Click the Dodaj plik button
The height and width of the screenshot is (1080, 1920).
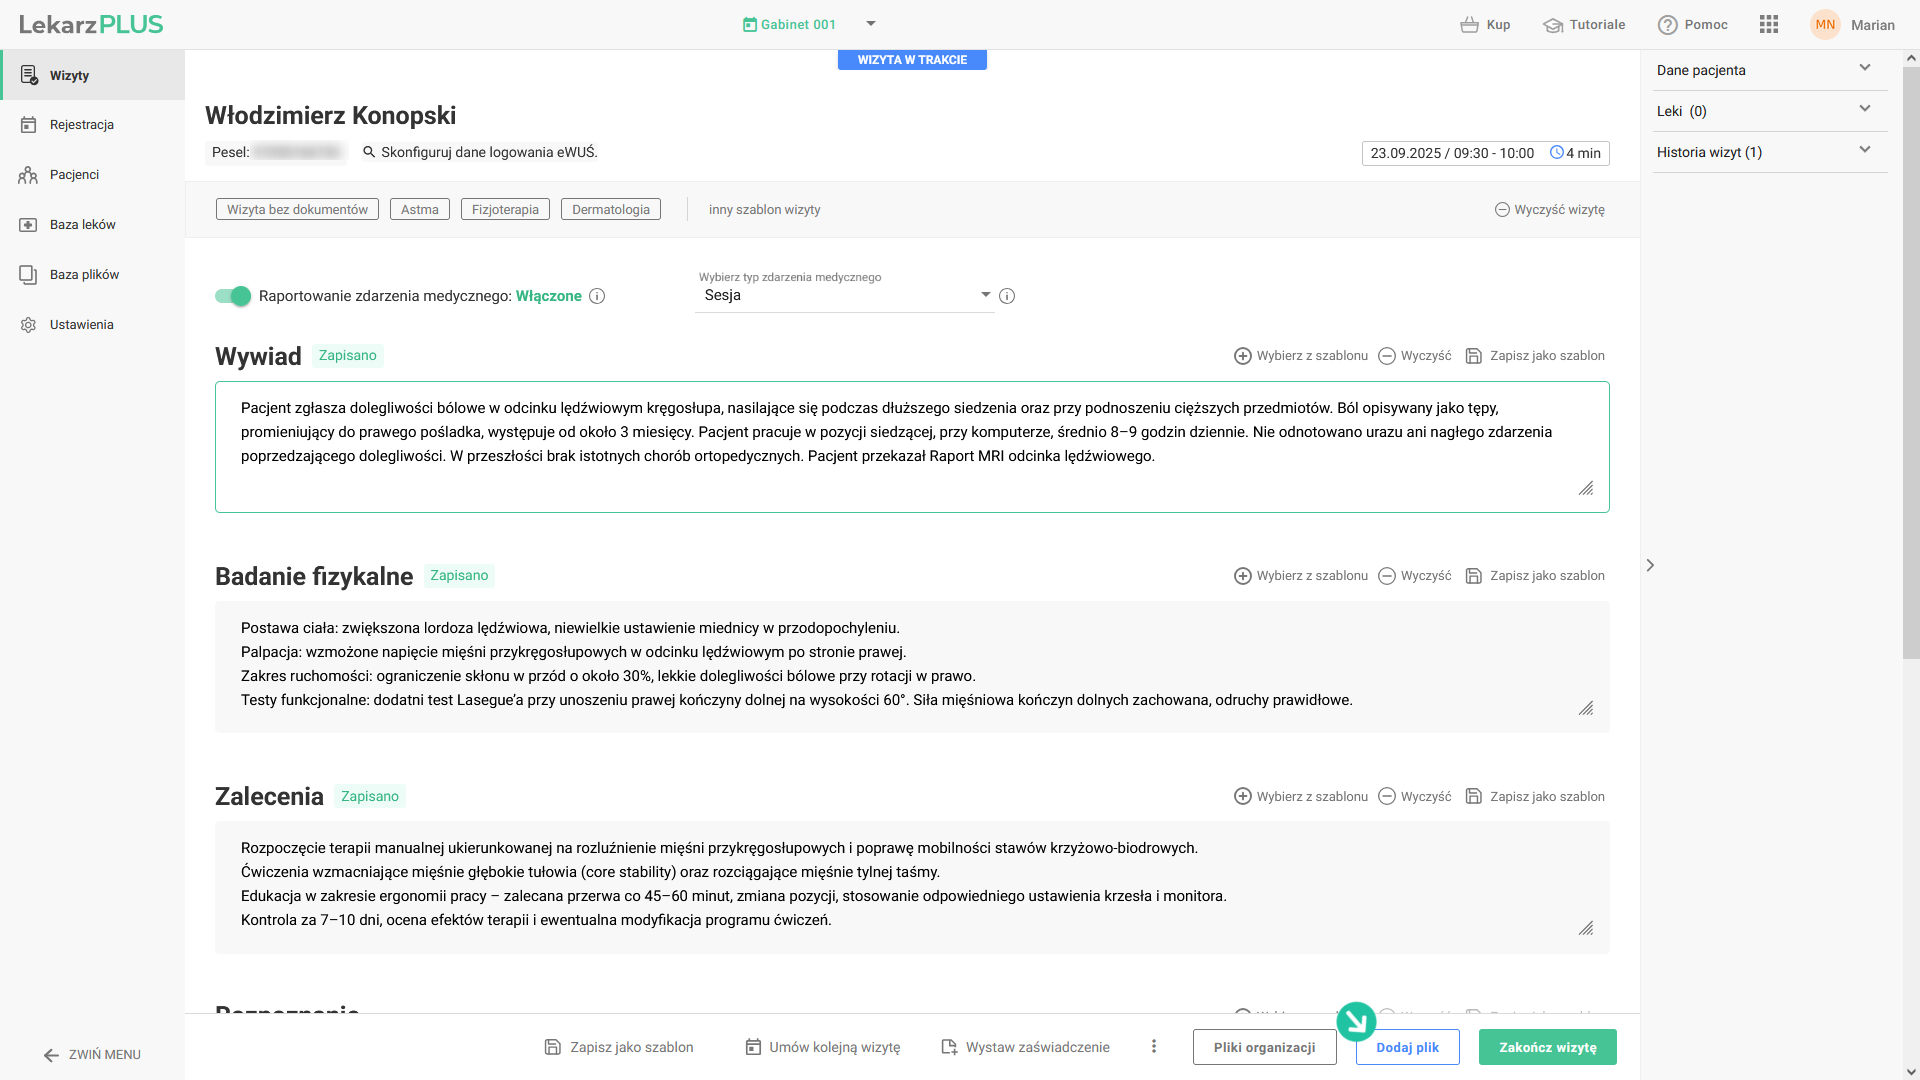click(1407, 1047)
